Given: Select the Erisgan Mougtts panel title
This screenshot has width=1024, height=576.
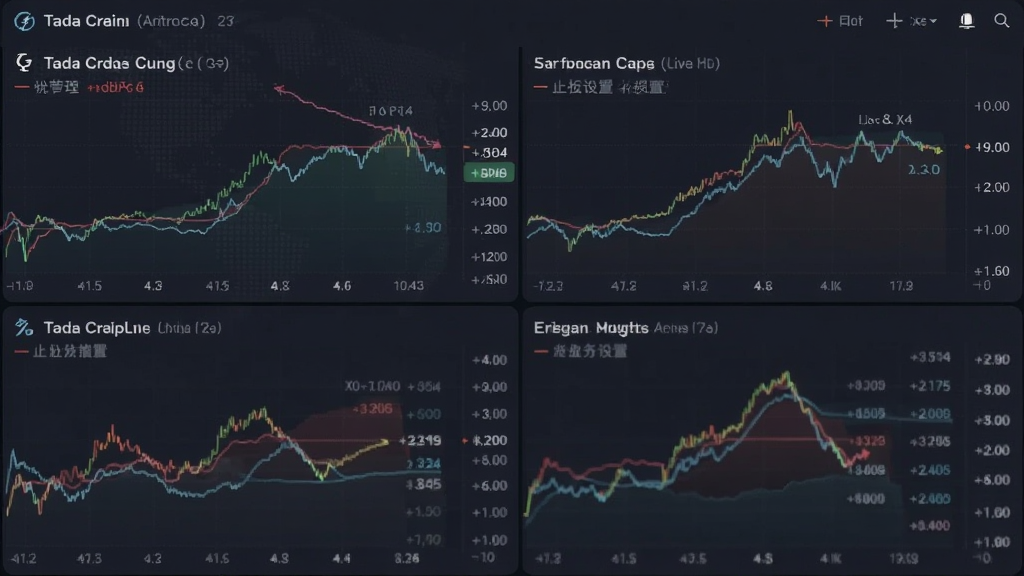Looking at the screenshot, I should pyautogui.click(x=590, y=328).
